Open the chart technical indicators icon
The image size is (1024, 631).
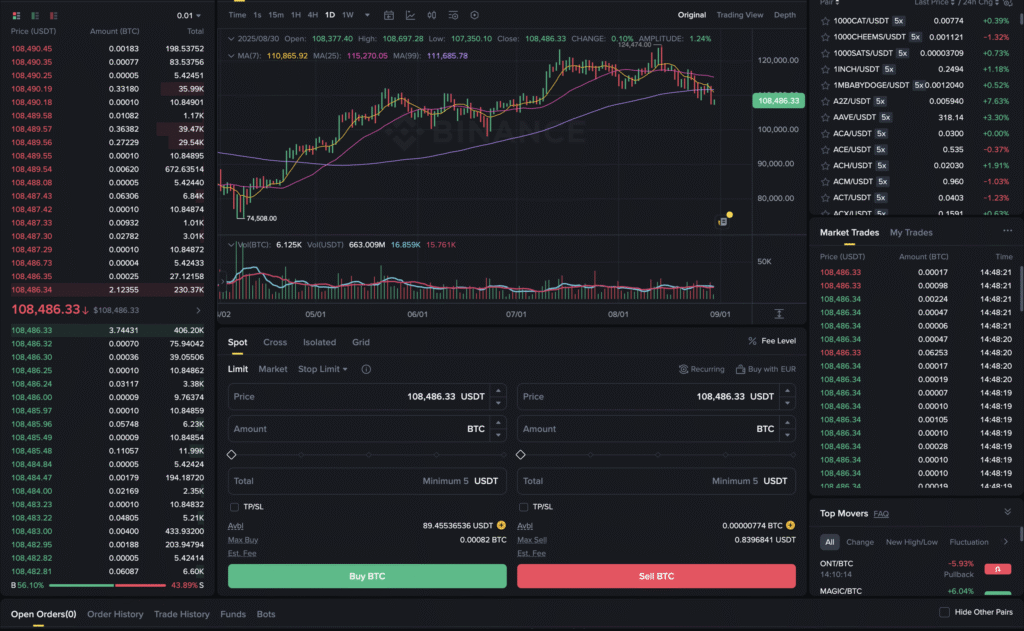pos(411,15)
